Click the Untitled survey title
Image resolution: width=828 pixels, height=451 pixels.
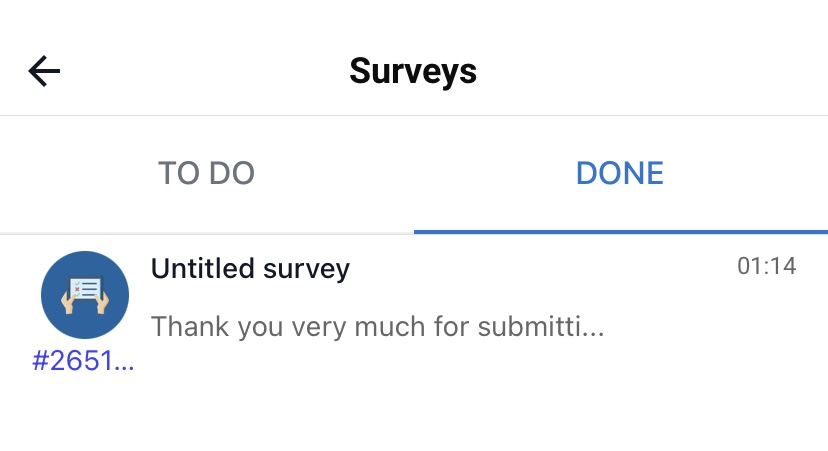250,267
